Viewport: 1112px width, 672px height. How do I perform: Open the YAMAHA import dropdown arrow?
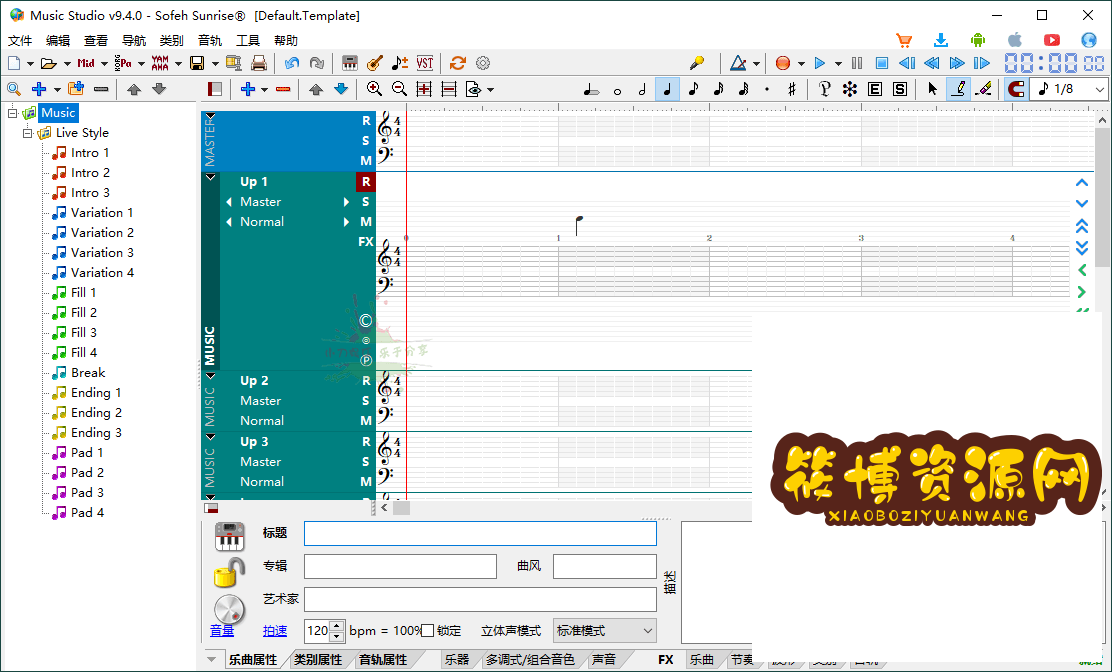tap(178, 63)
